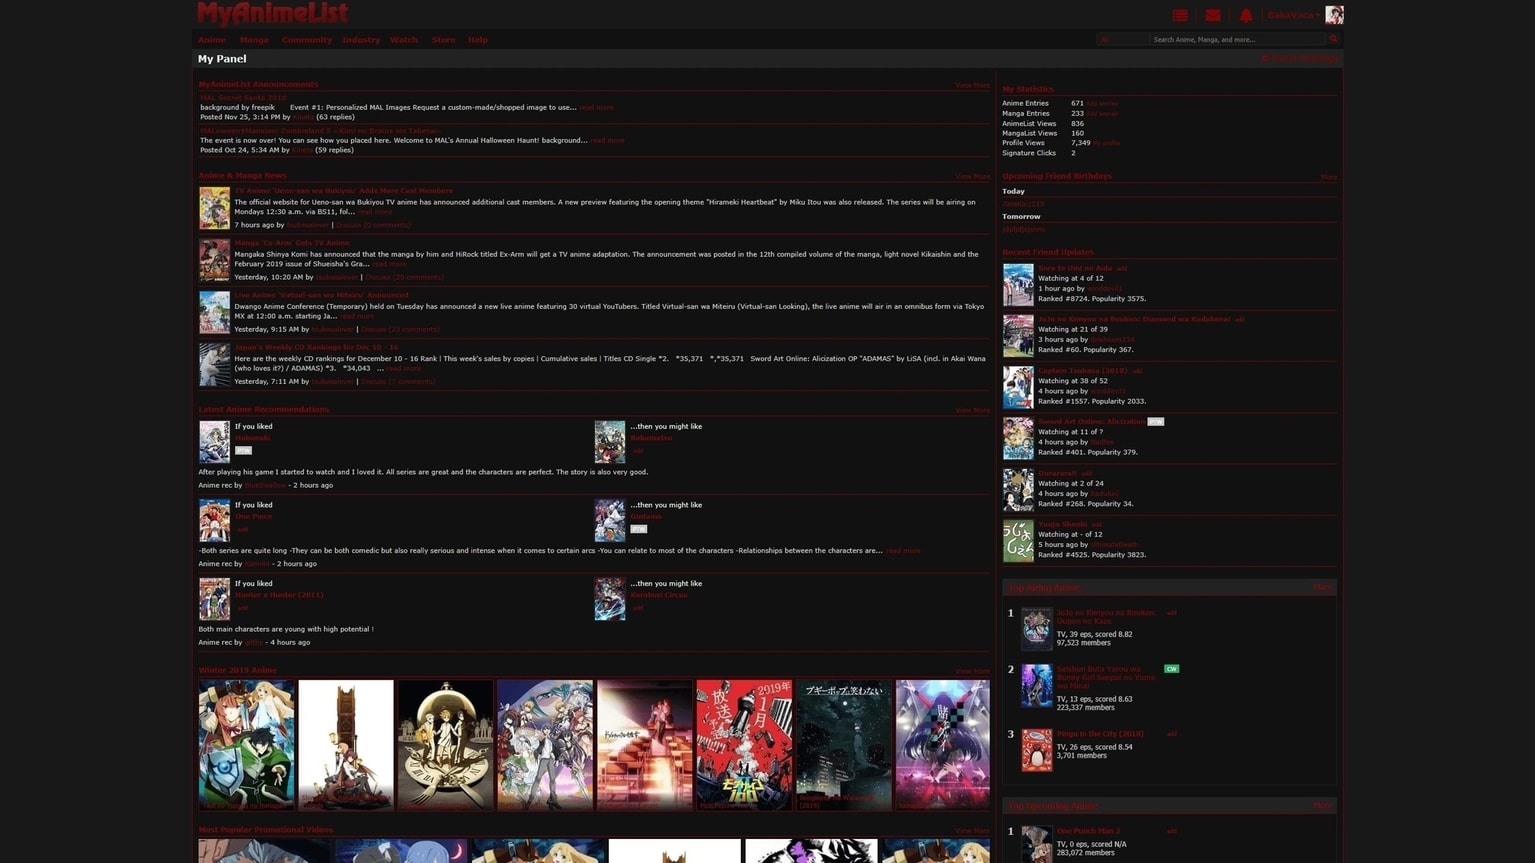Open the One Piece recommendation cover
The width and height of the screenshot is (1535, 863).
tap(214, 520)
